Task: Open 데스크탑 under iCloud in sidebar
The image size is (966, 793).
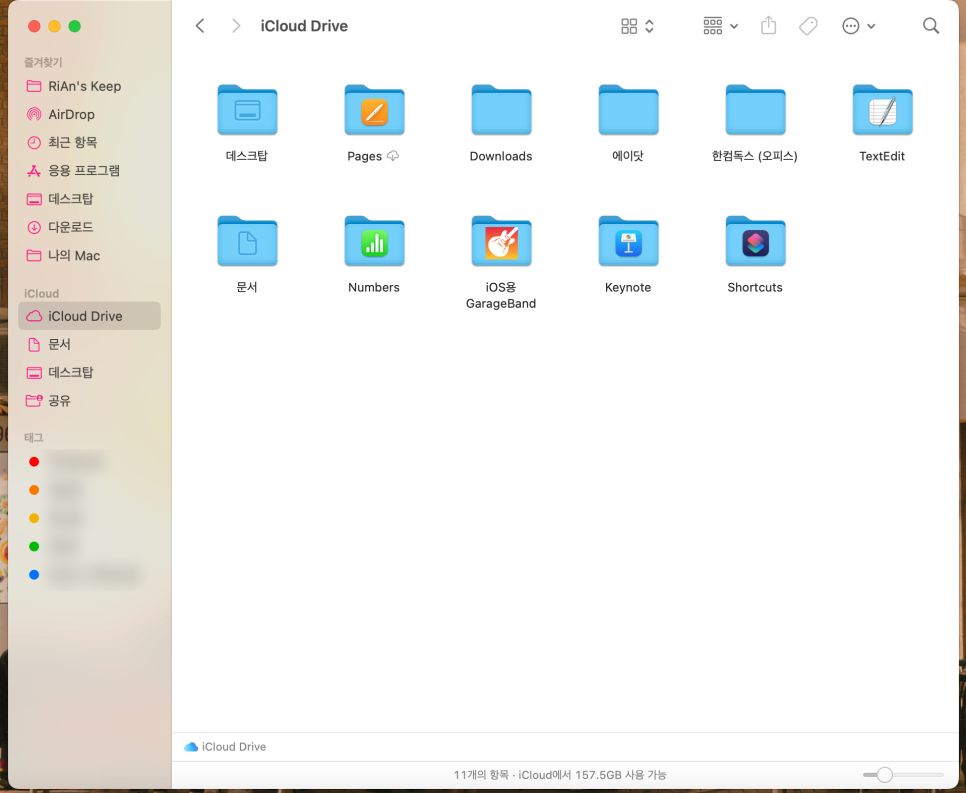Action: click(89, 372)
